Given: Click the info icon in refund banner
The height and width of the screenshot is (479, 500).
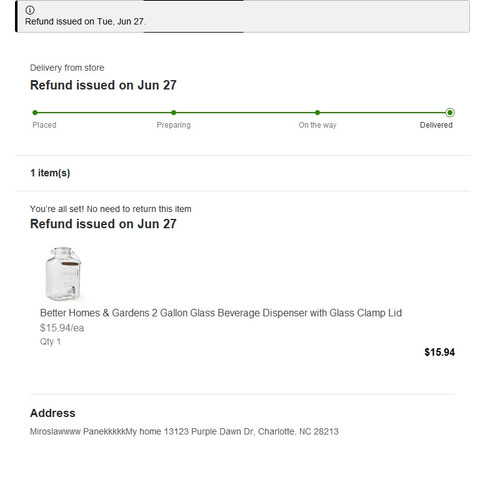Looking at the screenshot, I should [x=30, y=10].
